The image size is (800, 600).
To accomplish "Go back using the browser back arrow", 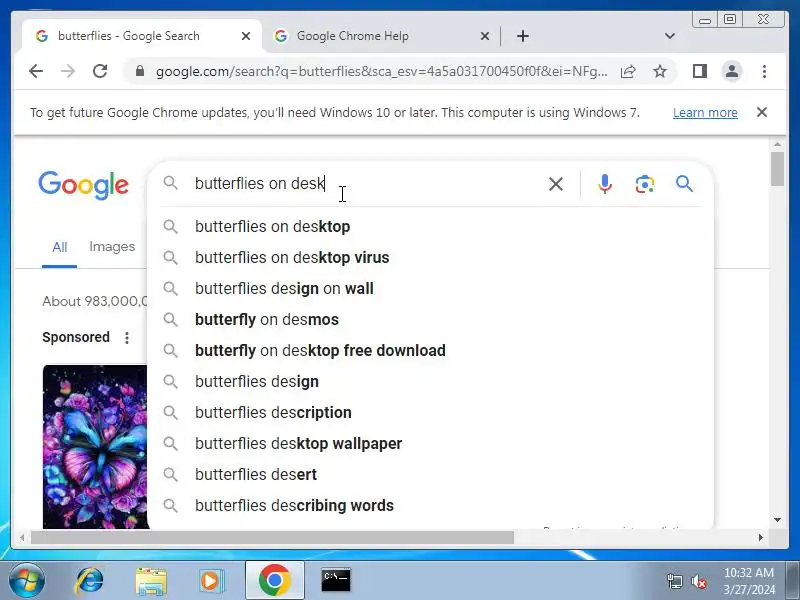I will 36,71.
